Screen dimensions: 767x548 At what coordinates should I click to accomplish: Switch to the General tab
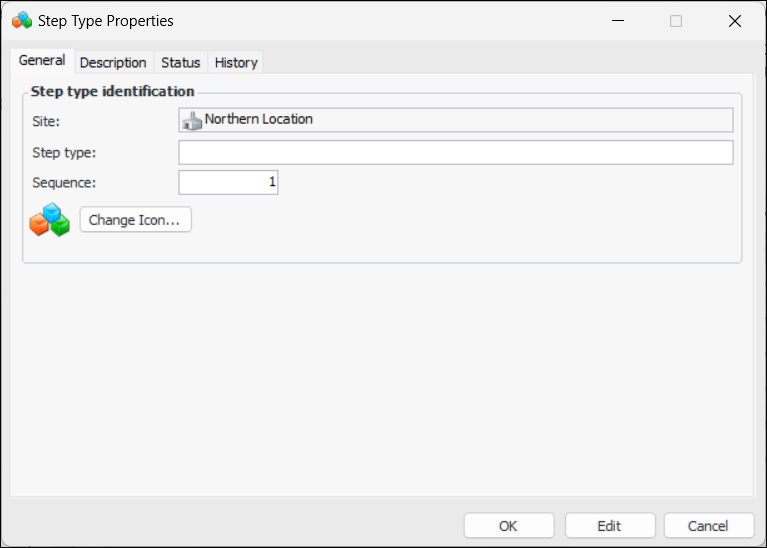(x=42, y=61)
